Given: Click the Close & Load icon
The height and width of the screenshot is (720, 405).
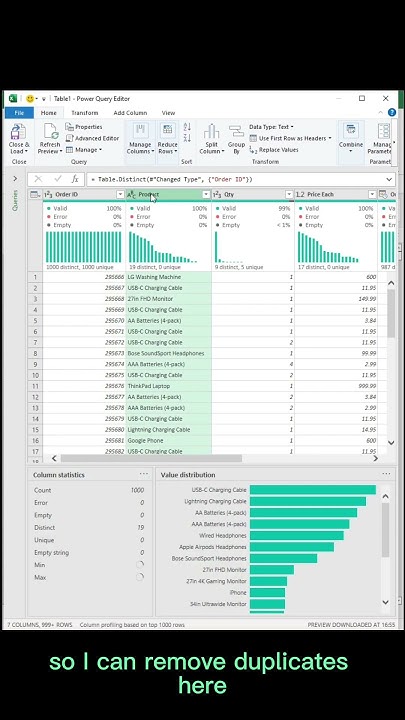Looking at the screenshot, I should coord(18,132).
